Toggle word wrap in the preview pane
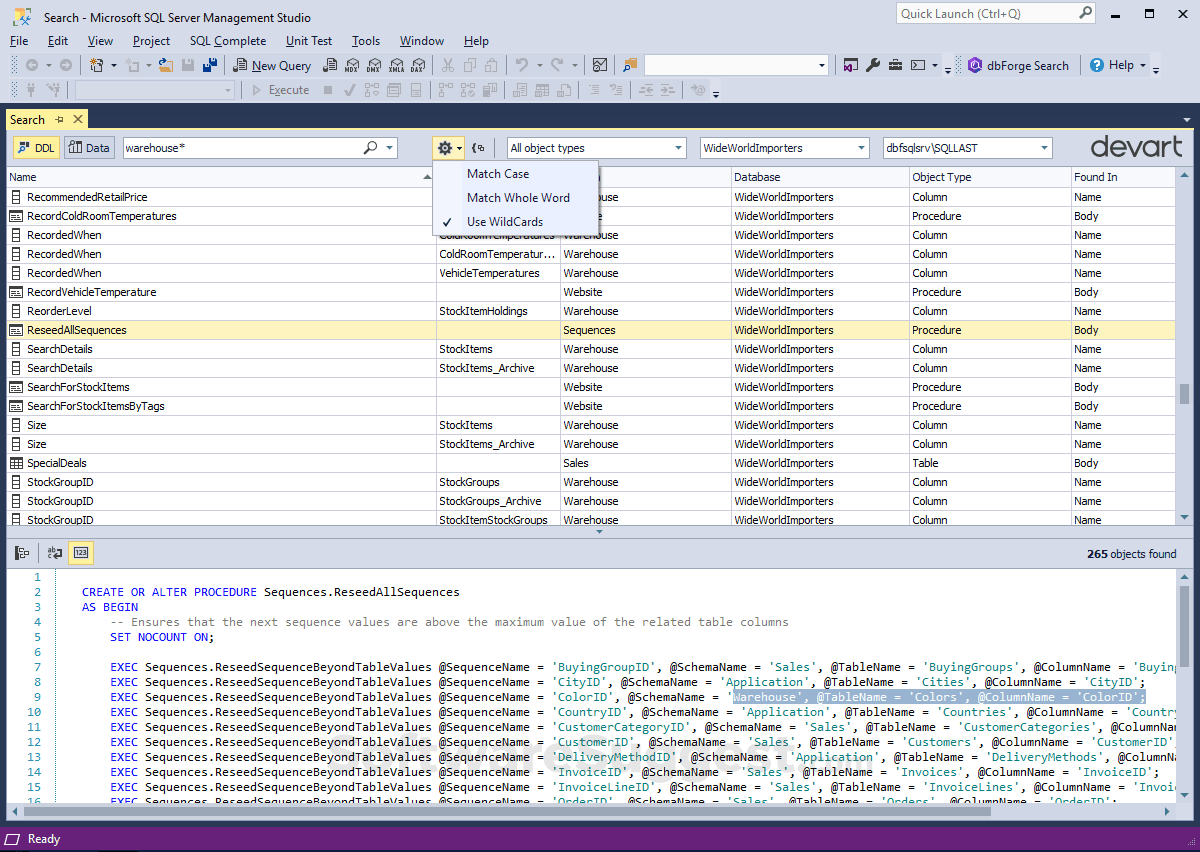Viewport: 1200px width, 852px height. tap(54, 552)
